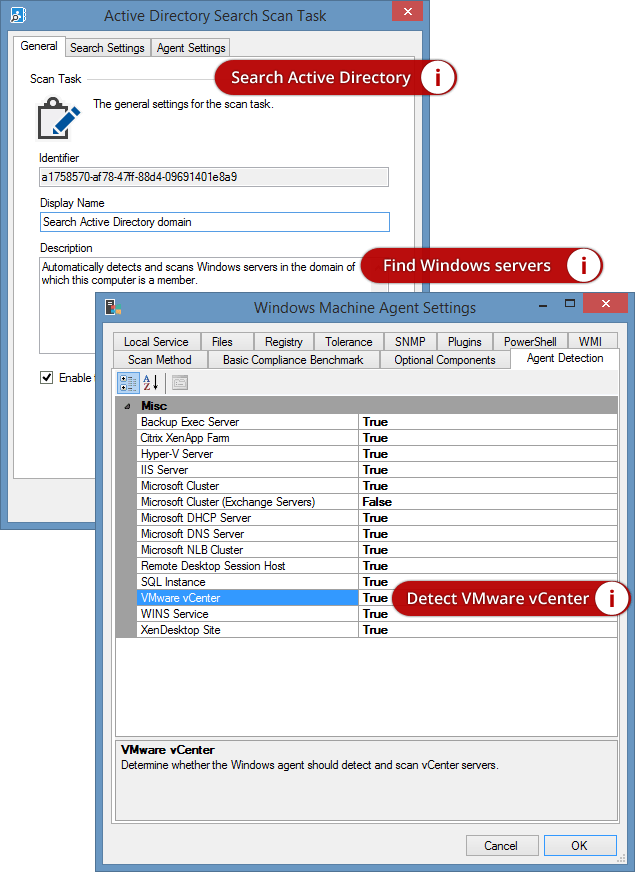
Task: Click the Identifier field
Action: [214, 177]
